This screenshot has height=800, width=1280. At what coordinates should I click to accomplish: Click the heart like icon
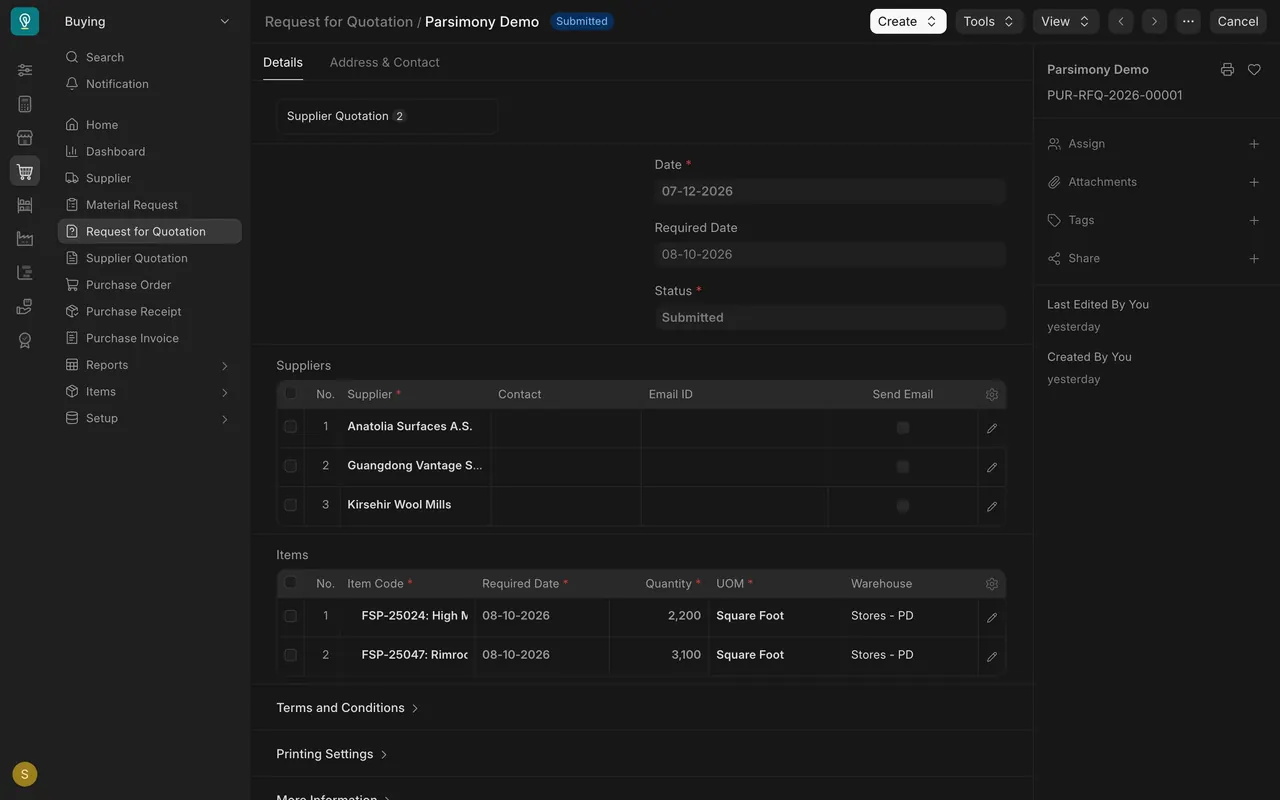coord(1254,69)
